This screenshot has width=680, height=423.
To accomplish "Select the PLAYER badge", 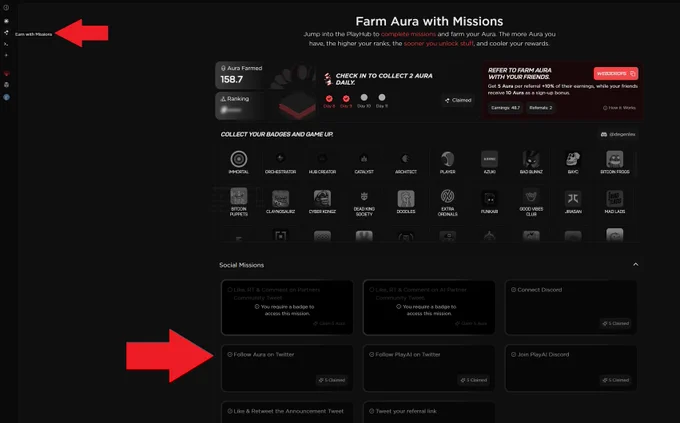I will (448, 162).
